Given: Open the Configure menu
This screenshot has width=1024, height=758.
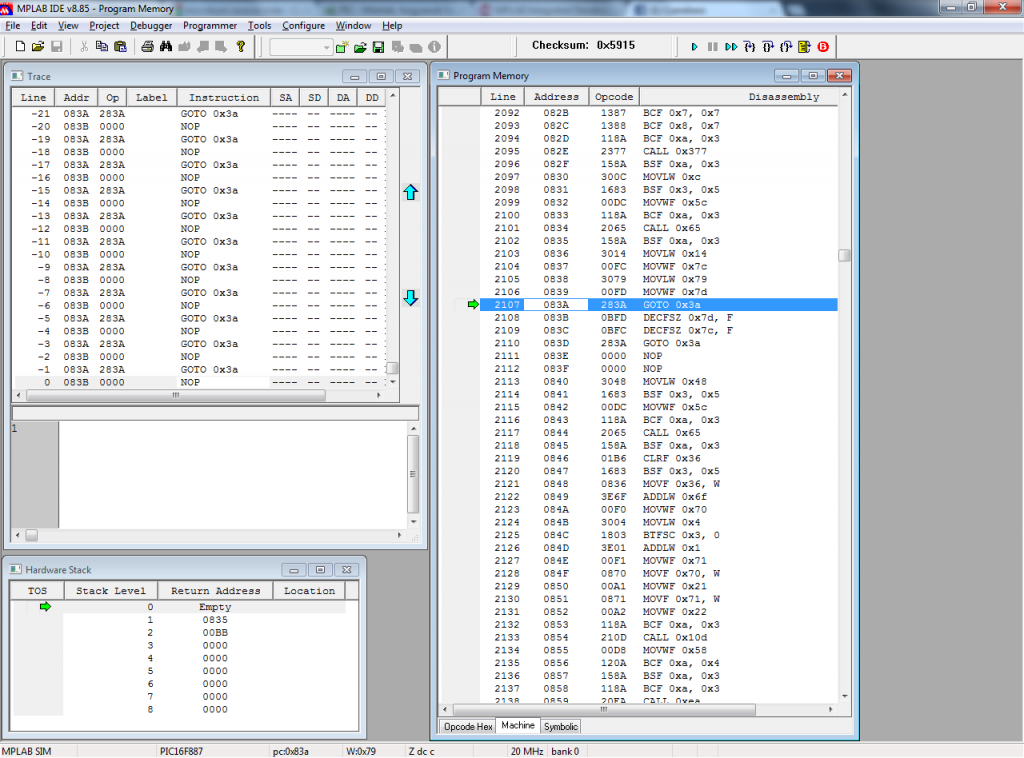Looking at the screenshot, I should 303,25.
